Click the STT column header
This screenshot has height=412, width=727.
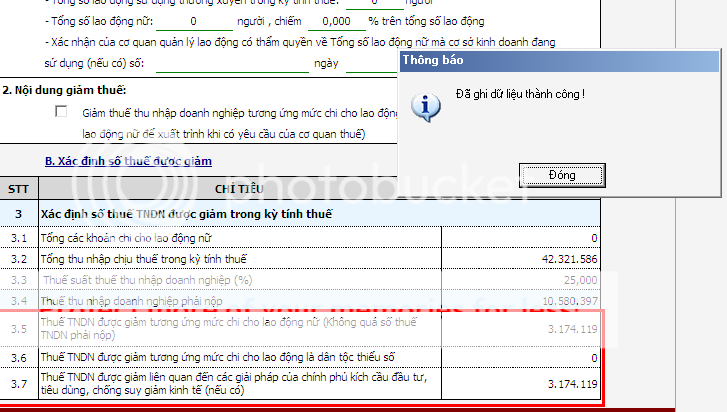point(18,188)
